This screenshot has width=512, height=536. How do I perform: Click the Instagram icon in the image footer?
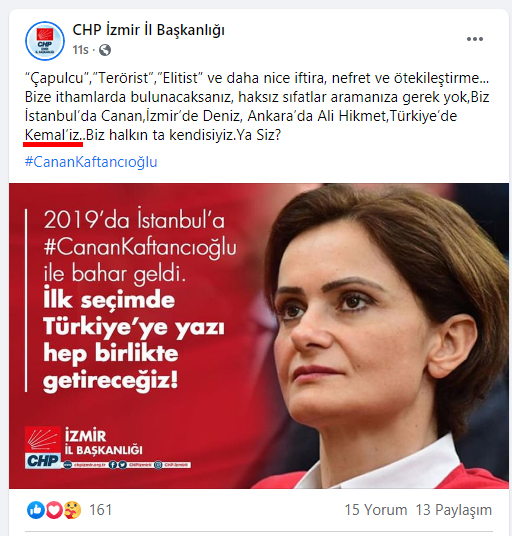pos(158,465)
